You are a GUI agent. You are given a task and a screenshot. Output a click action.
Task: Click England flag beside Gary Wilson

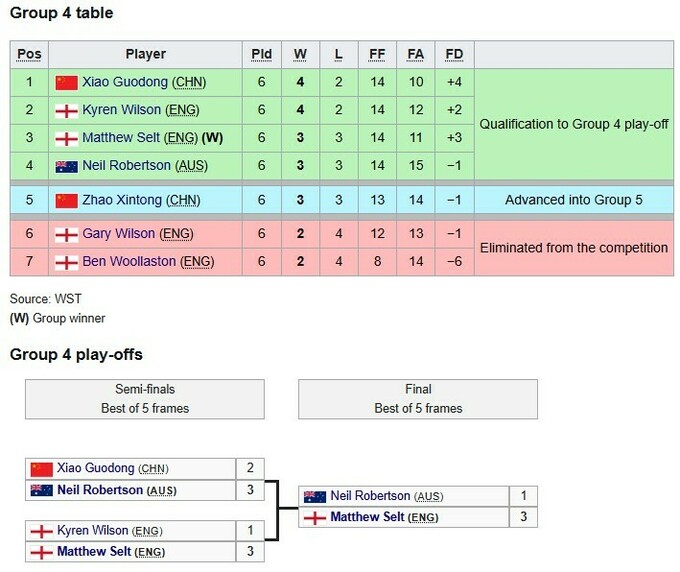[66, 234]
